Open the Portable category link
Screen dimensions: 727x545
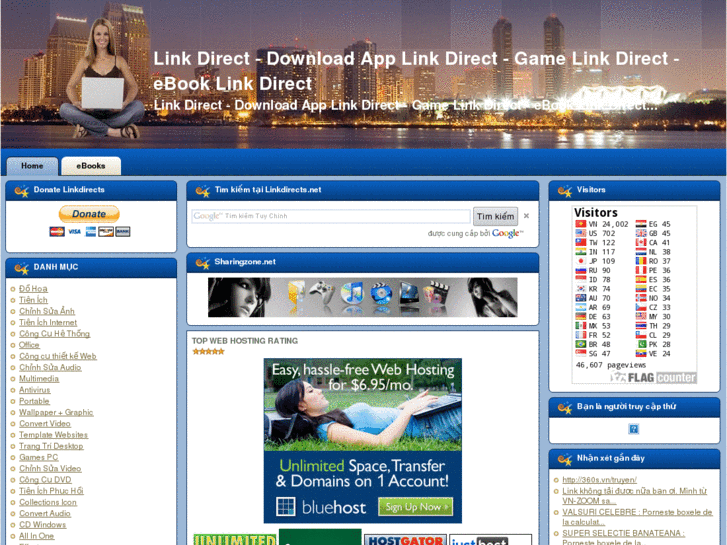tap(34, 401)
